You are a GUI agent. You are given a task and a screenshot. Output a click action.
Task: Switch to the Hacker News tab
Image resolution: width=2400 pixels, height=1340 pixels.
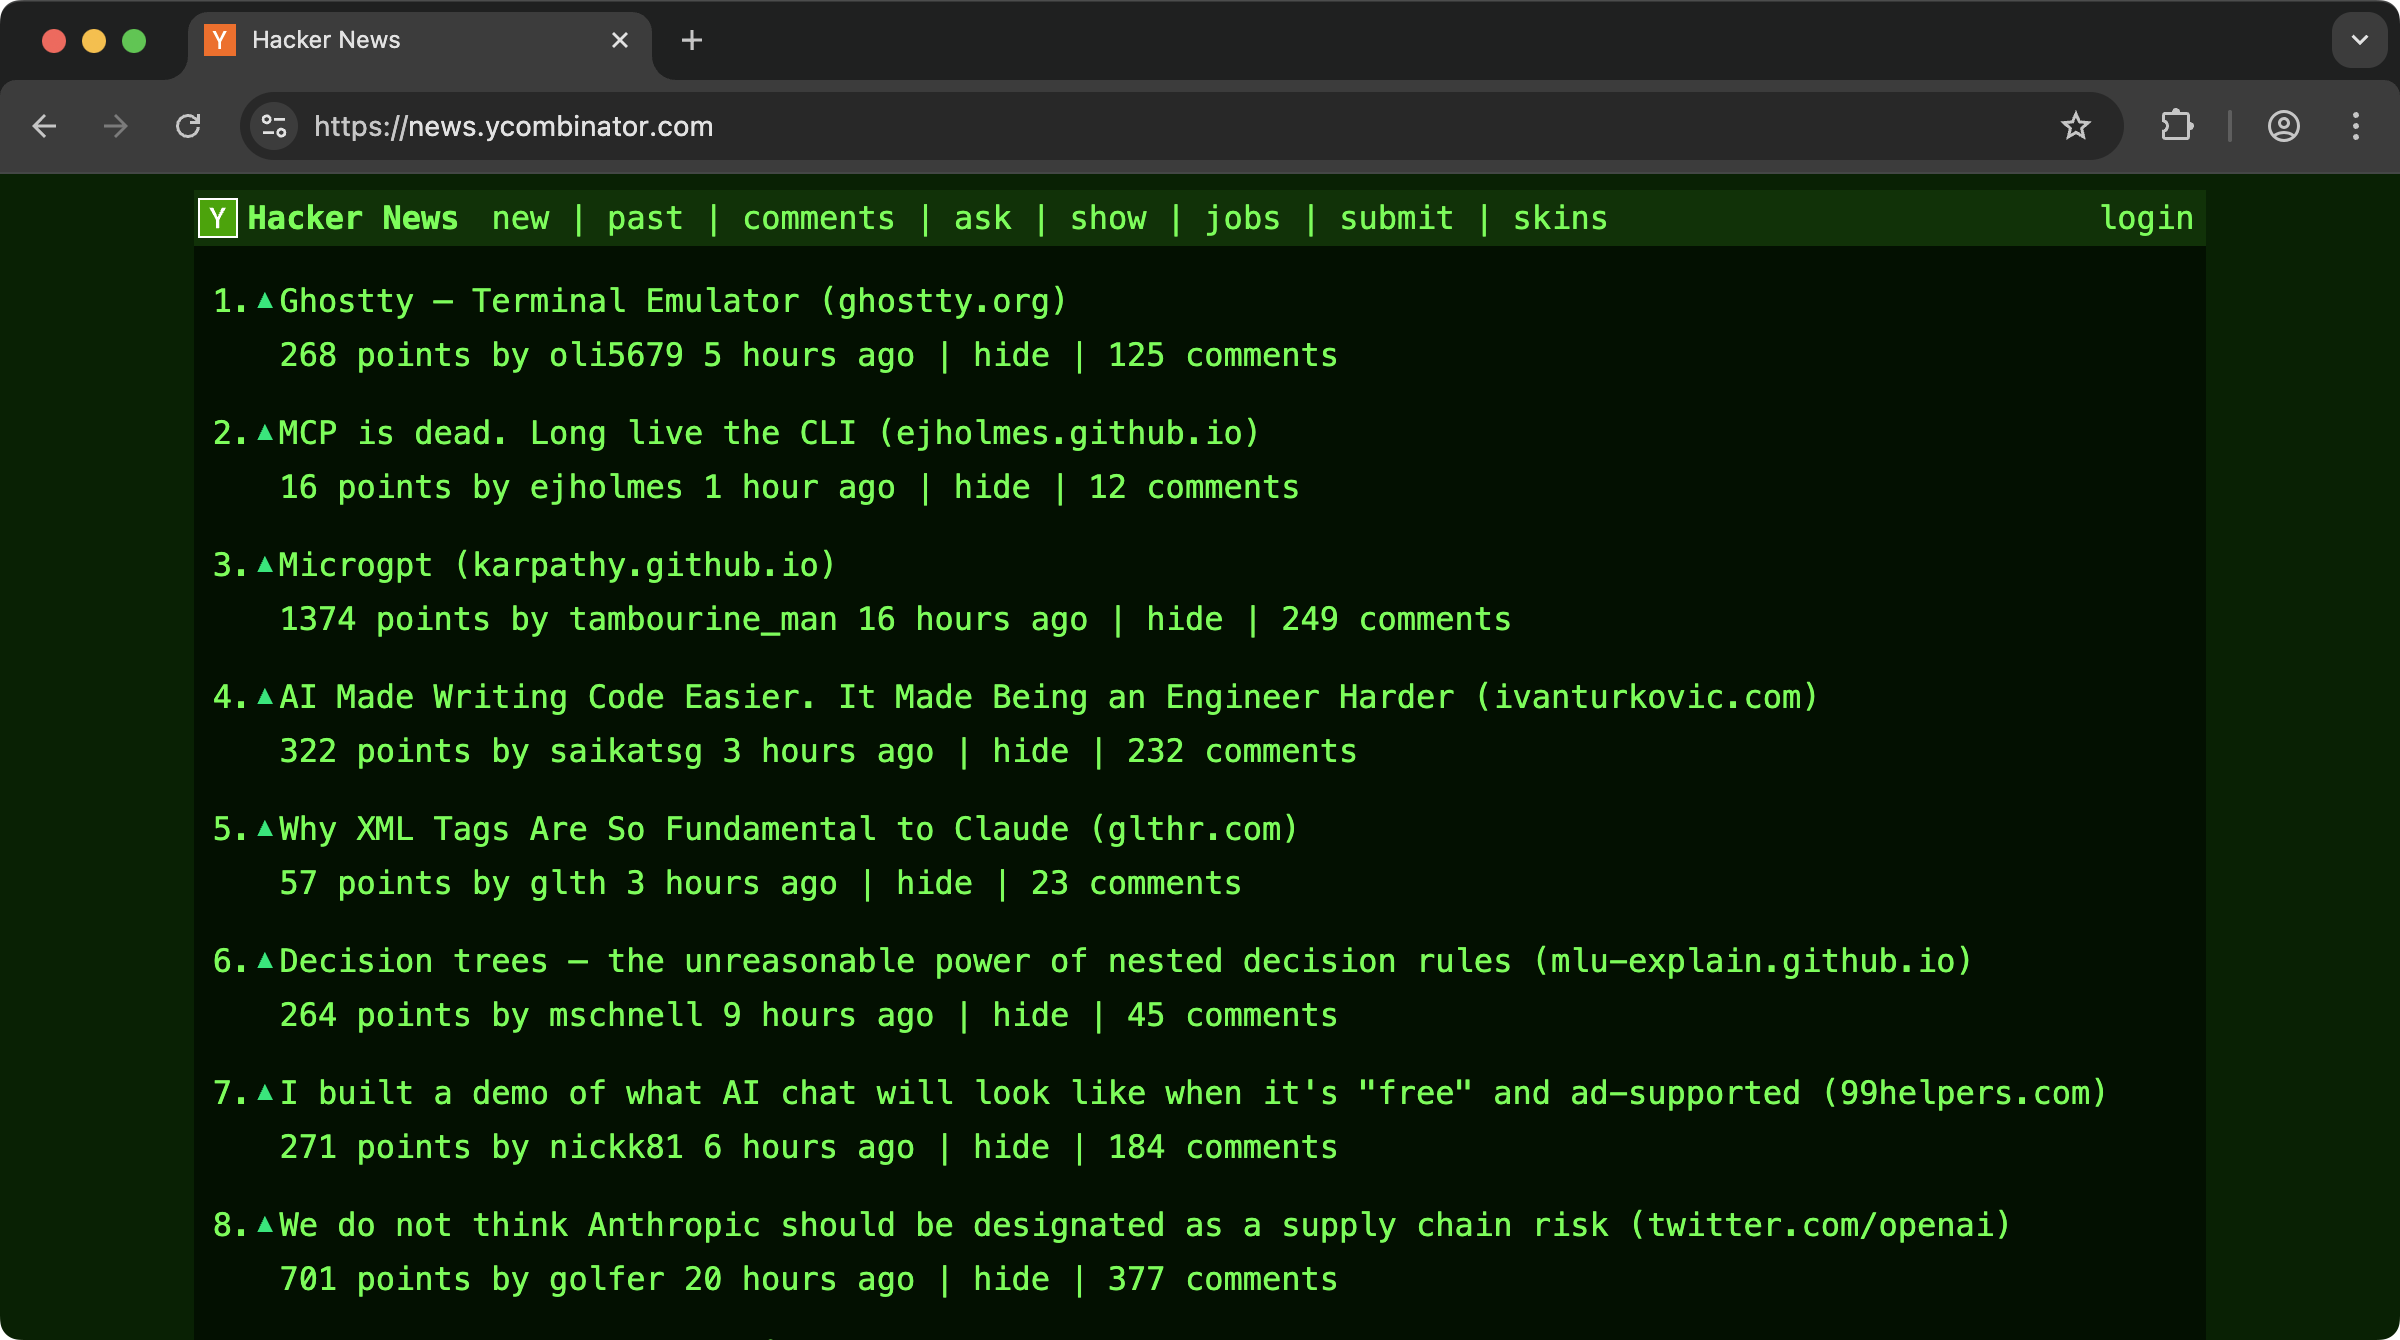pyautogui.click(x=326, y=40)
